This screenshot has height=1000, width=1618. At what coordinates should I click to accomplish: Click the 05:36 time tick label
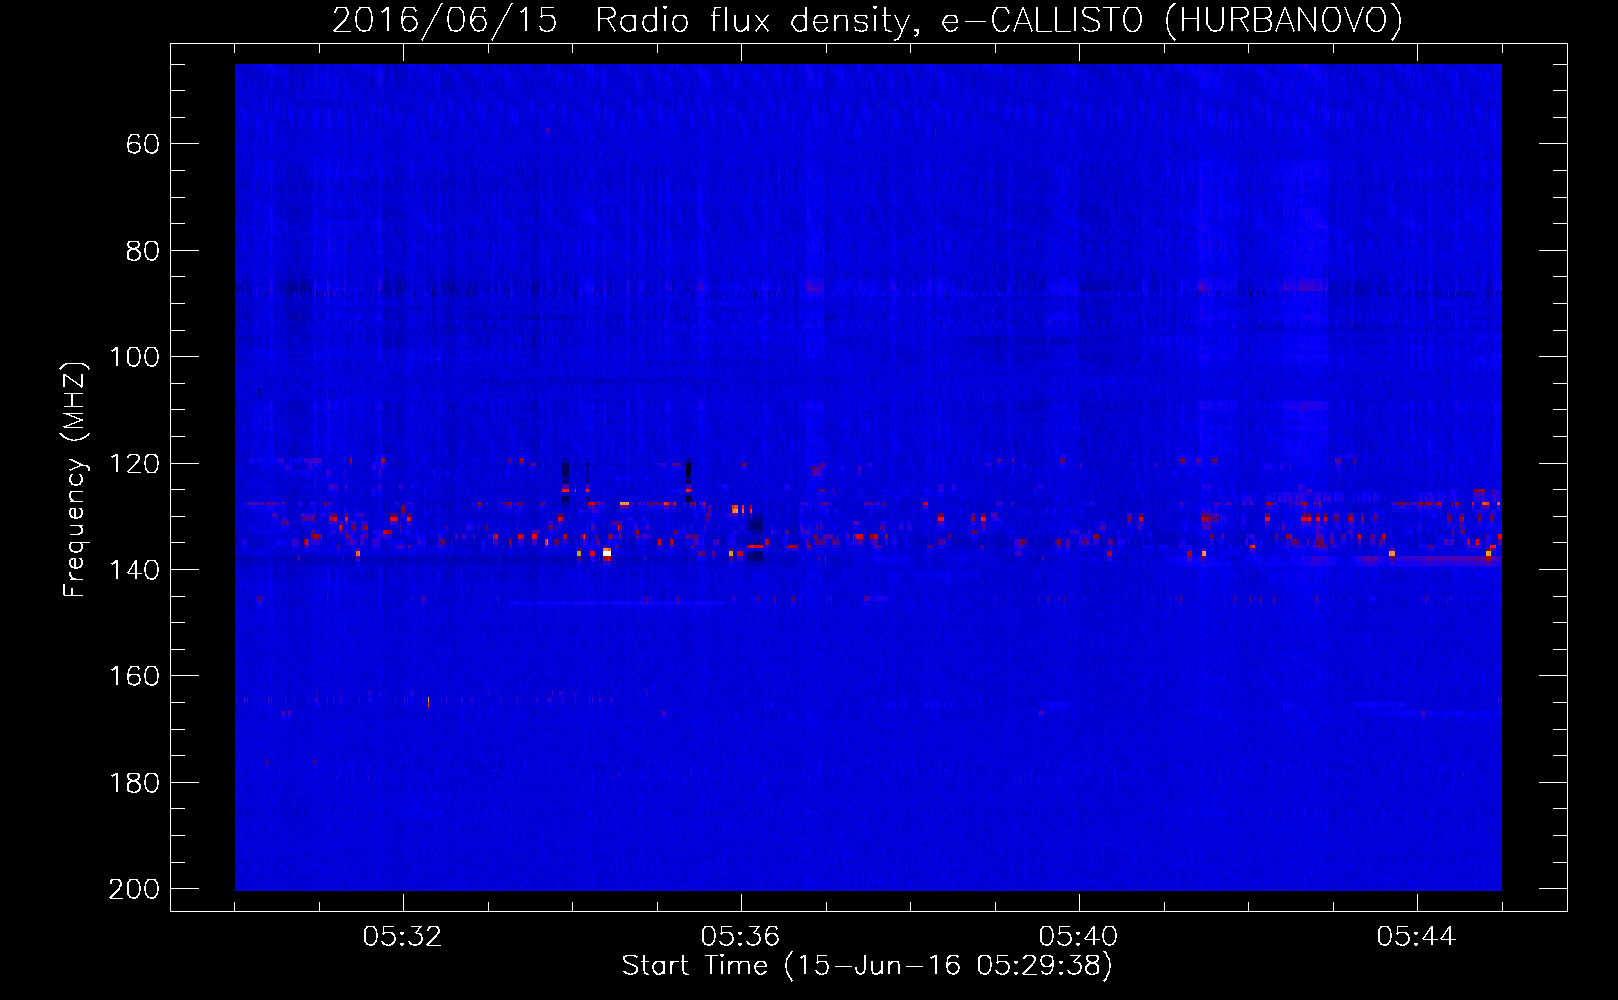(x=740, y=937)
